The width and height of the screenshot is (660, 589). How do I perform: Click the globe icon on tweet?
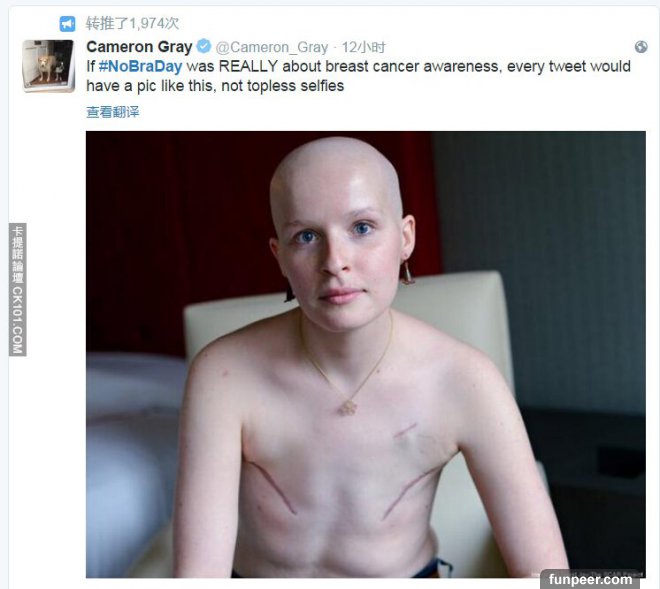click(641, 47)
